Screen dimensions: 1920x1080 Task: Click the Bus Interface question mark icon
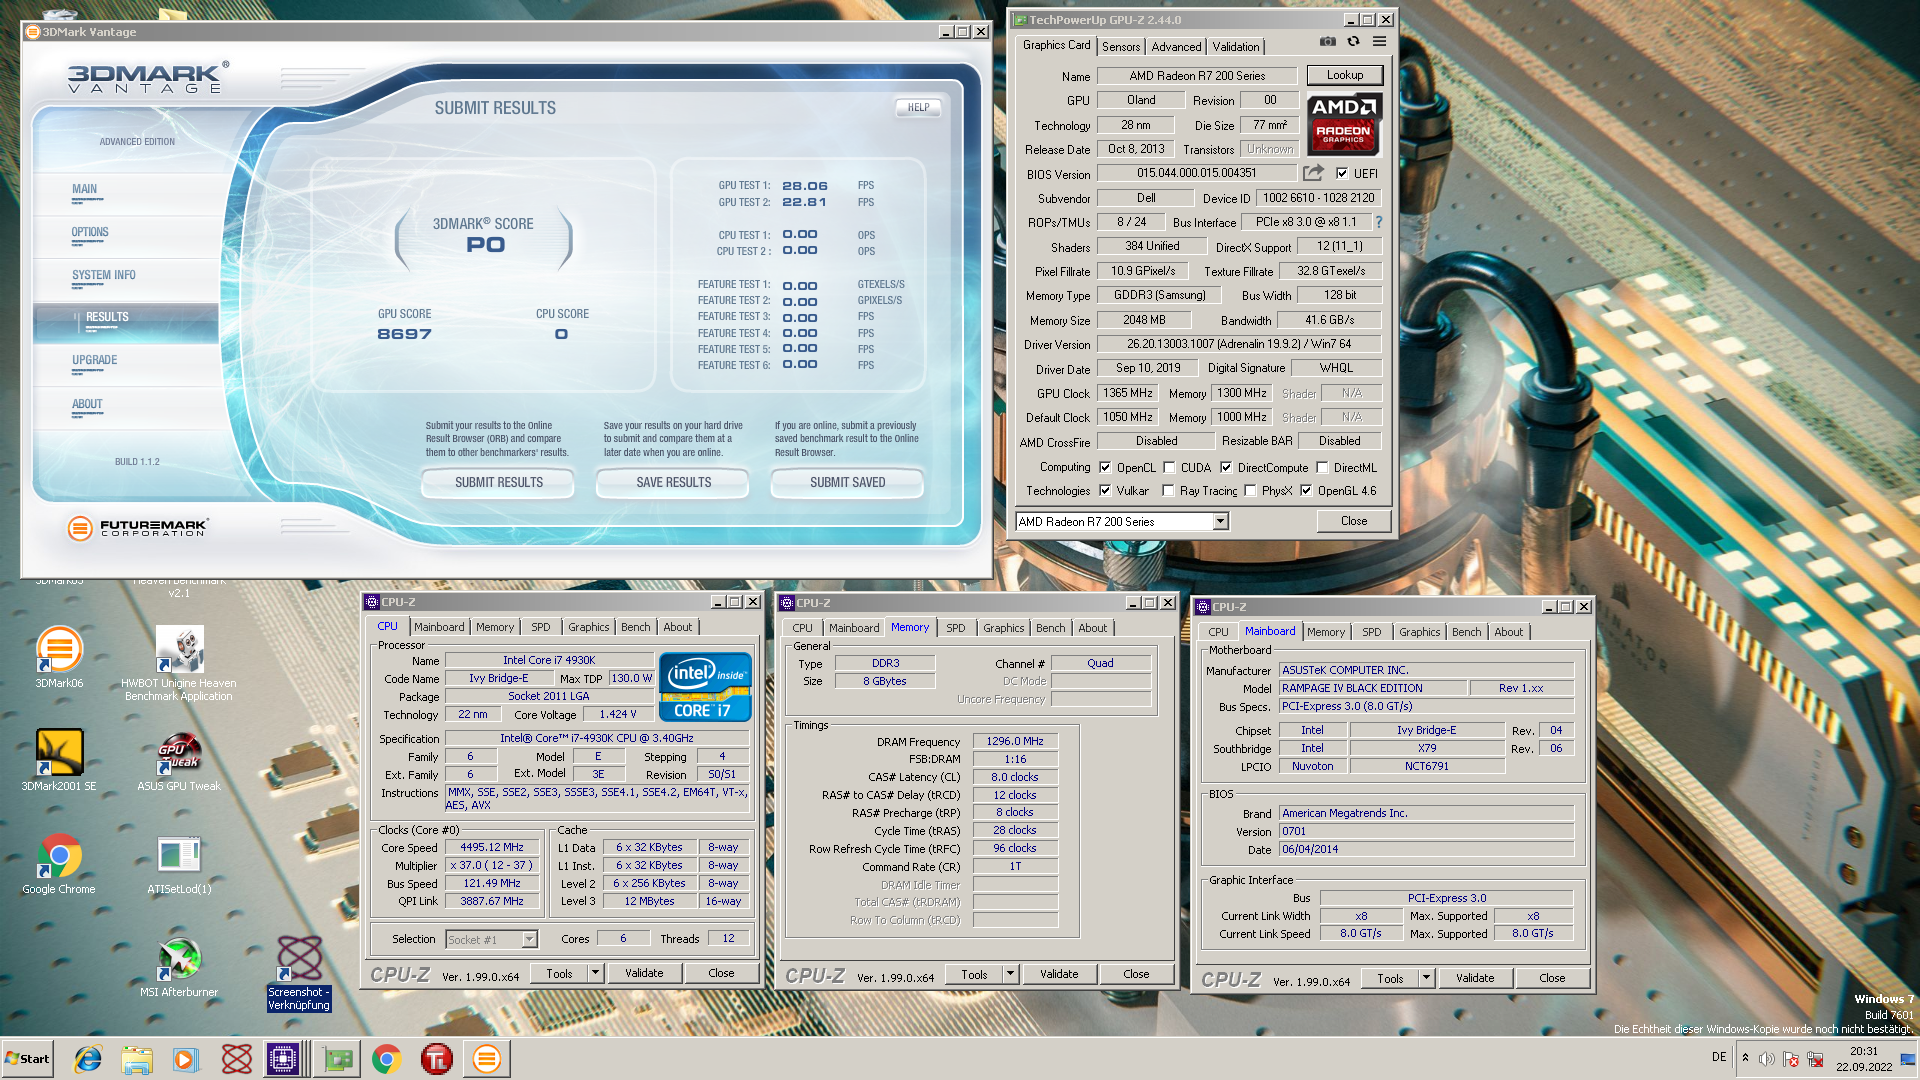[x=1378, y=222]
